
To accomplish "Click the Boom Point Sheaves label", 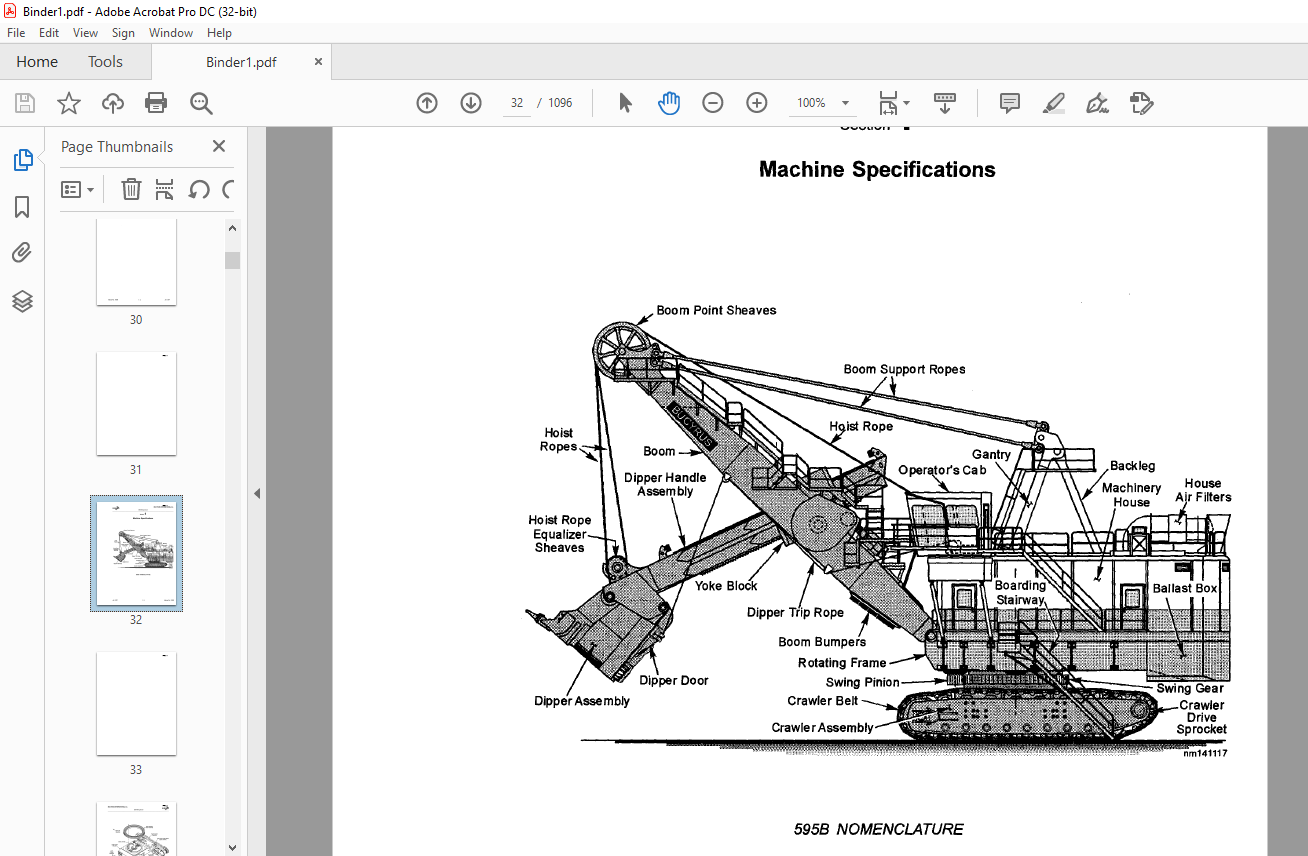I will [716, 310].
